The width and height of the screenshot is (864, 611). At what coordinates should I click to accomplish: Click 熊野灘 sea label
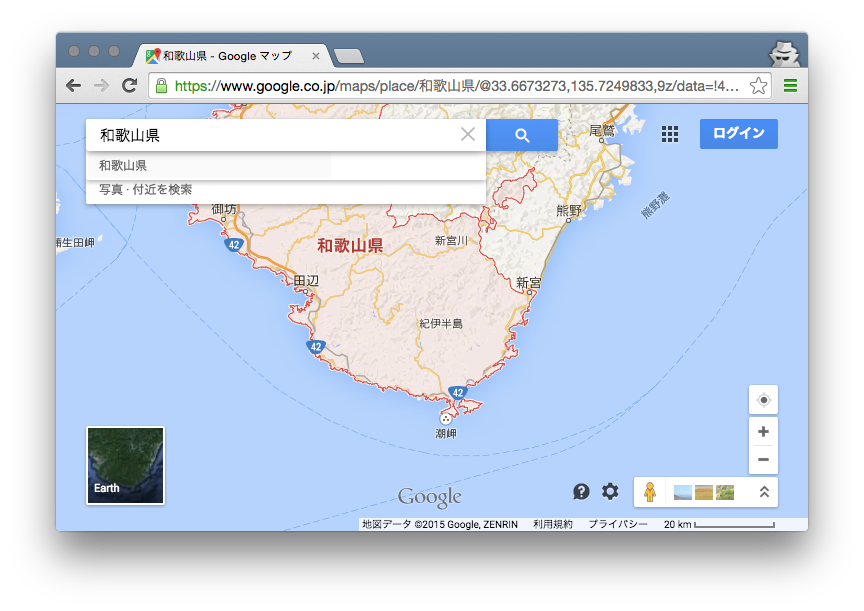pos(655,205)
